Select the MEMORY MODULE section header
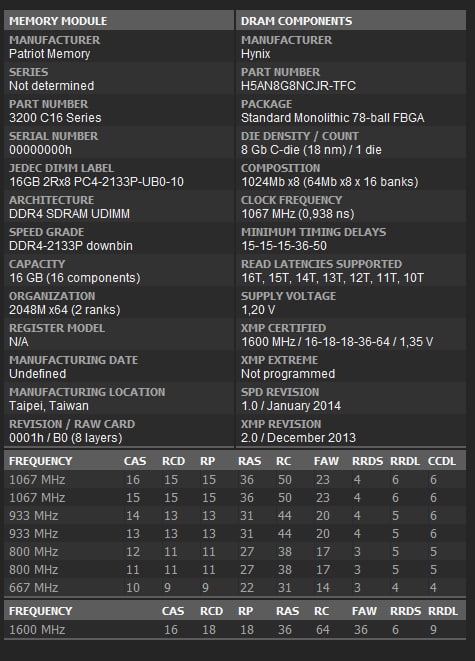The height and width of the screenshot is (661, 475). [118, 21]
